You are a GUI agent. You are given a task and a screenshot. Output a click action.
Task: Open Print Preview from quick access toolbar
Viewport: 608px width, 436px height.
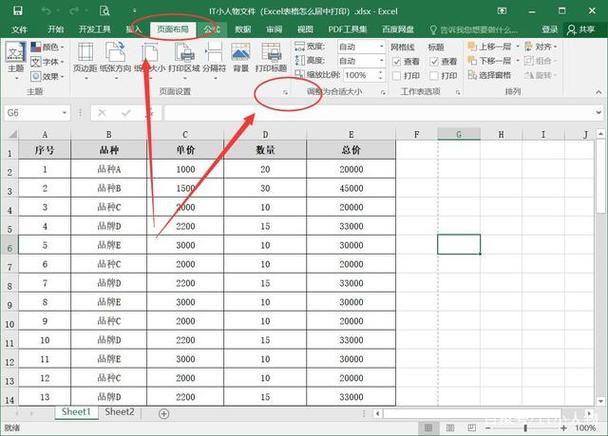[104, 10]
